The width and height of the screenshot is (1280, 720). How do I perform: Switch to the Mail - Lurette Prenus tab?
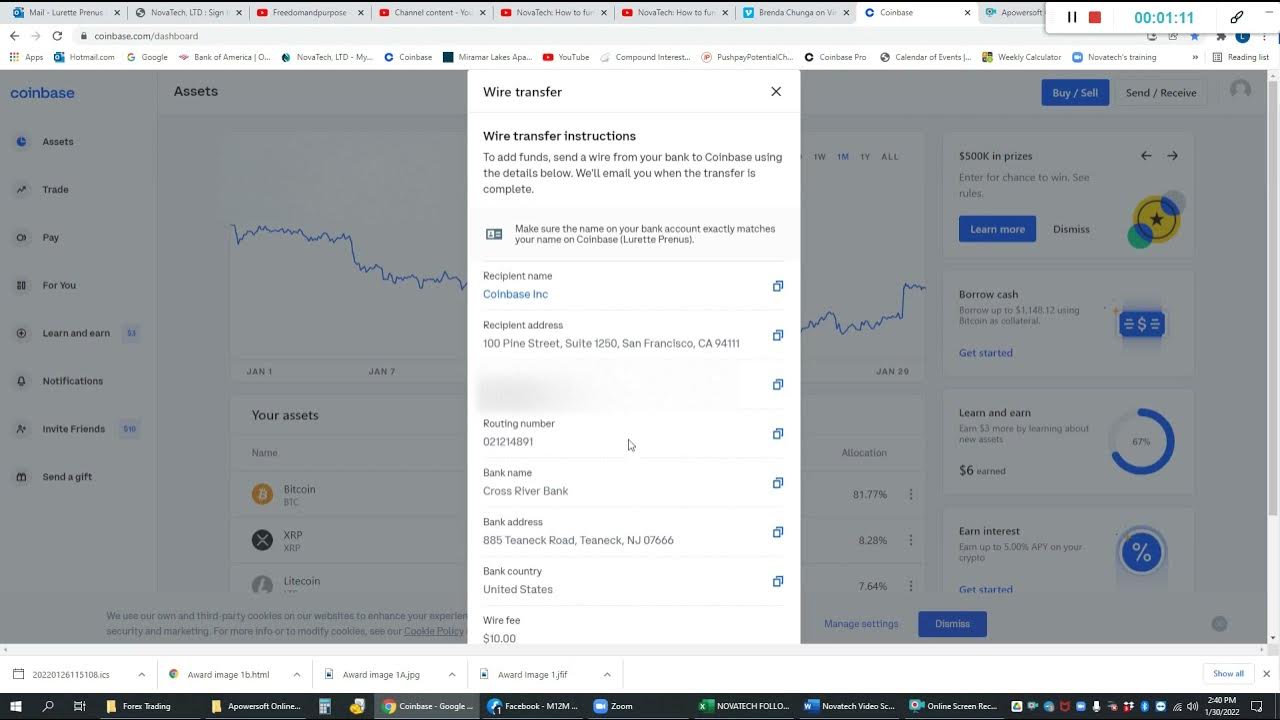click(65, 12)
